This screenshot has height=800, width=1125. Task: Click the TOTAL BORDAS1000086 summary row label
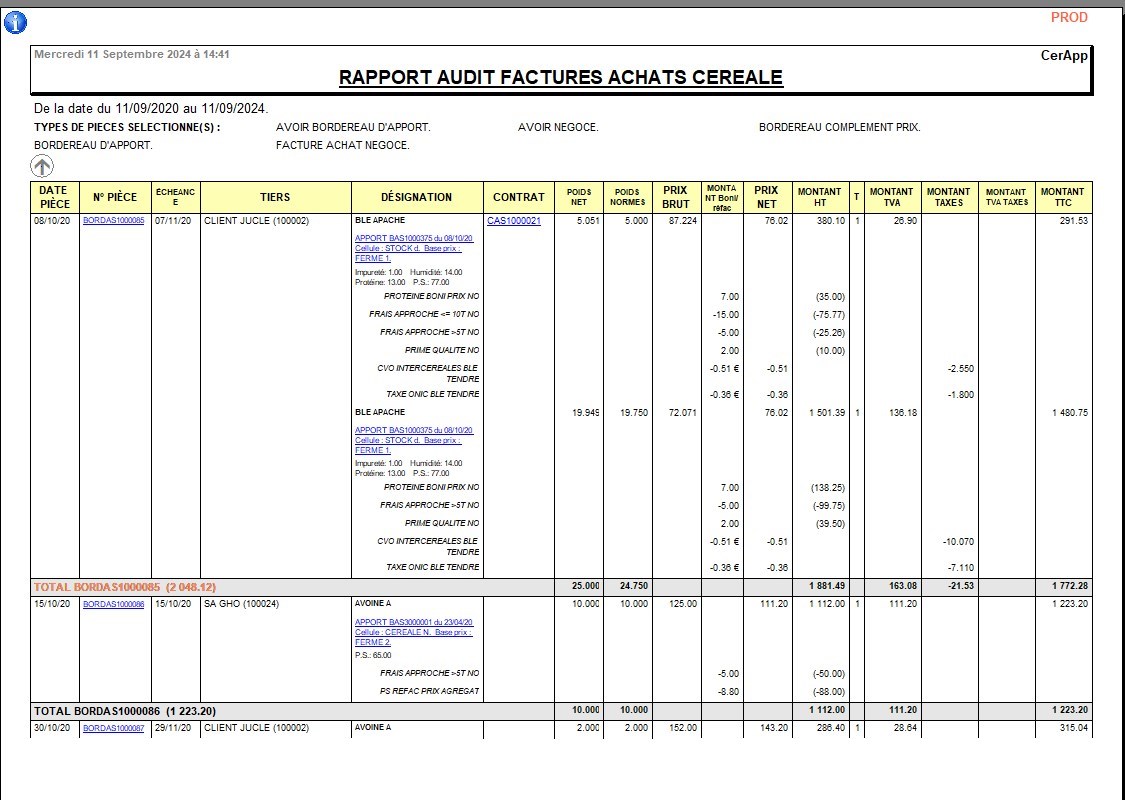[x=125, y=711]
